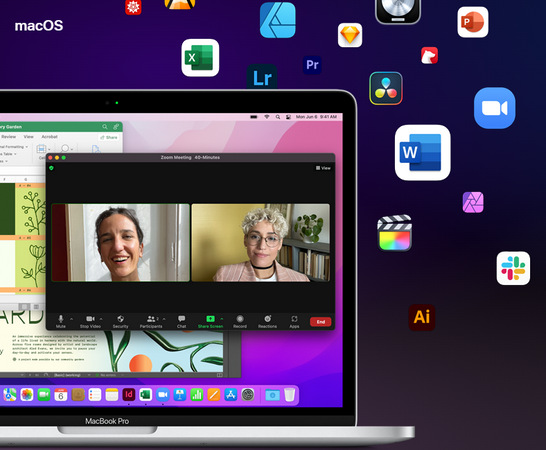Launch Pages from the Dock
The height and width of the screenshot is (450, 546).
tap(213, 395)
